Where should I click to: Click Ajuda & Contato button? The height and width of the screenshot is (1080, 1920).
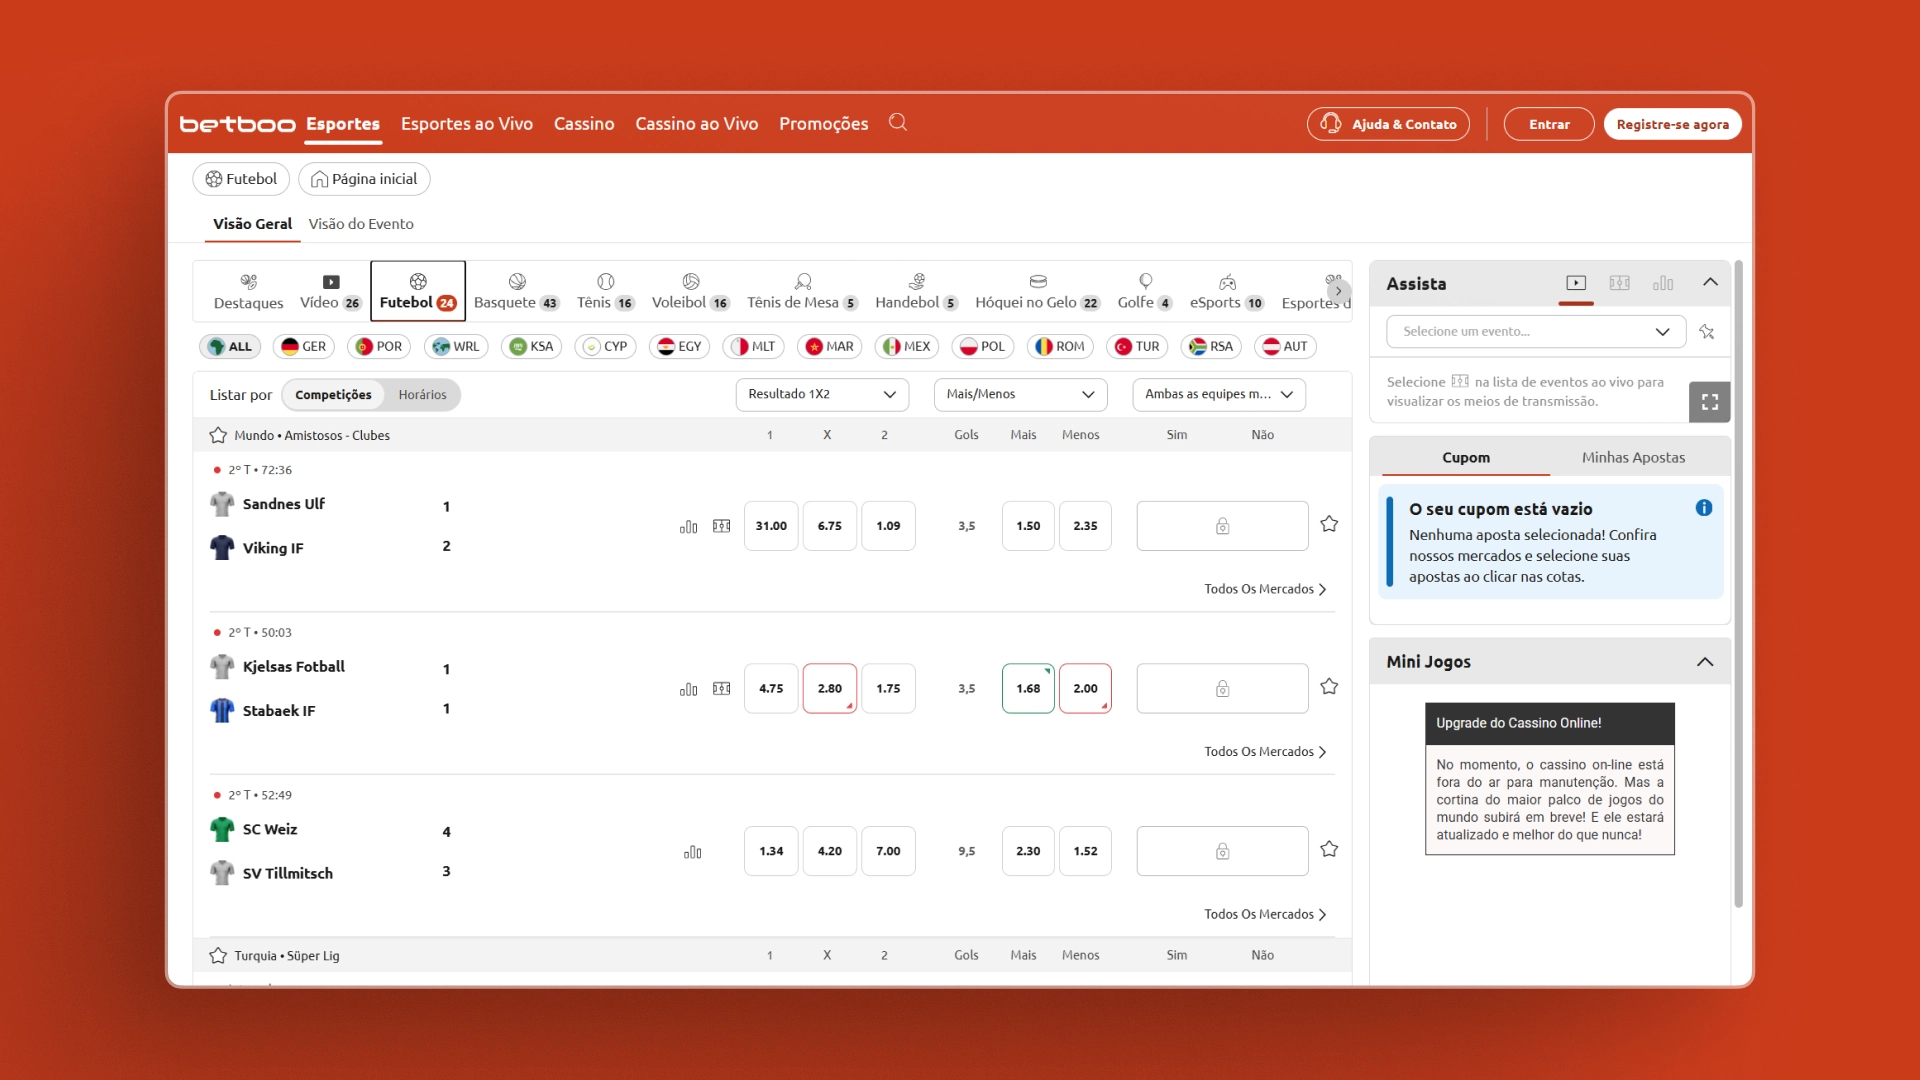[x=1388, y=124]
